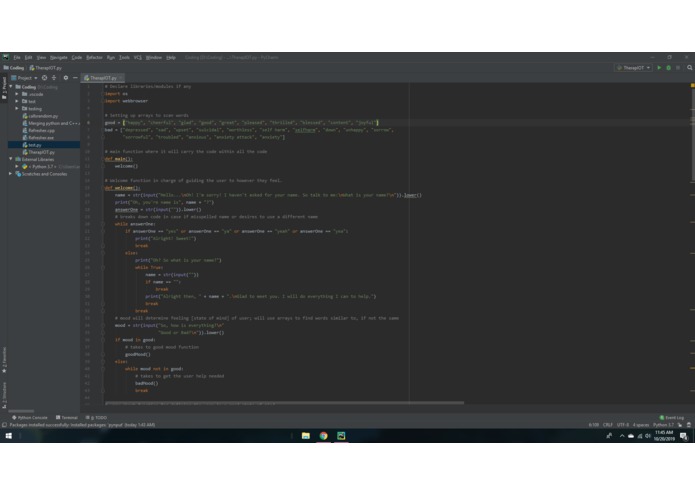Click the stop button in the run toolbar

point(678,68)
